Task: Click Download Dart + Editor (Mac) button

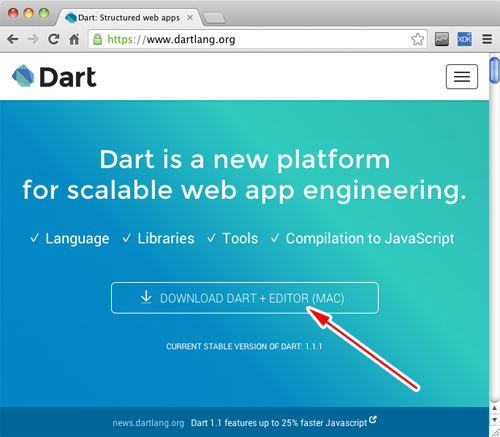Action: (x=245, y=298)
